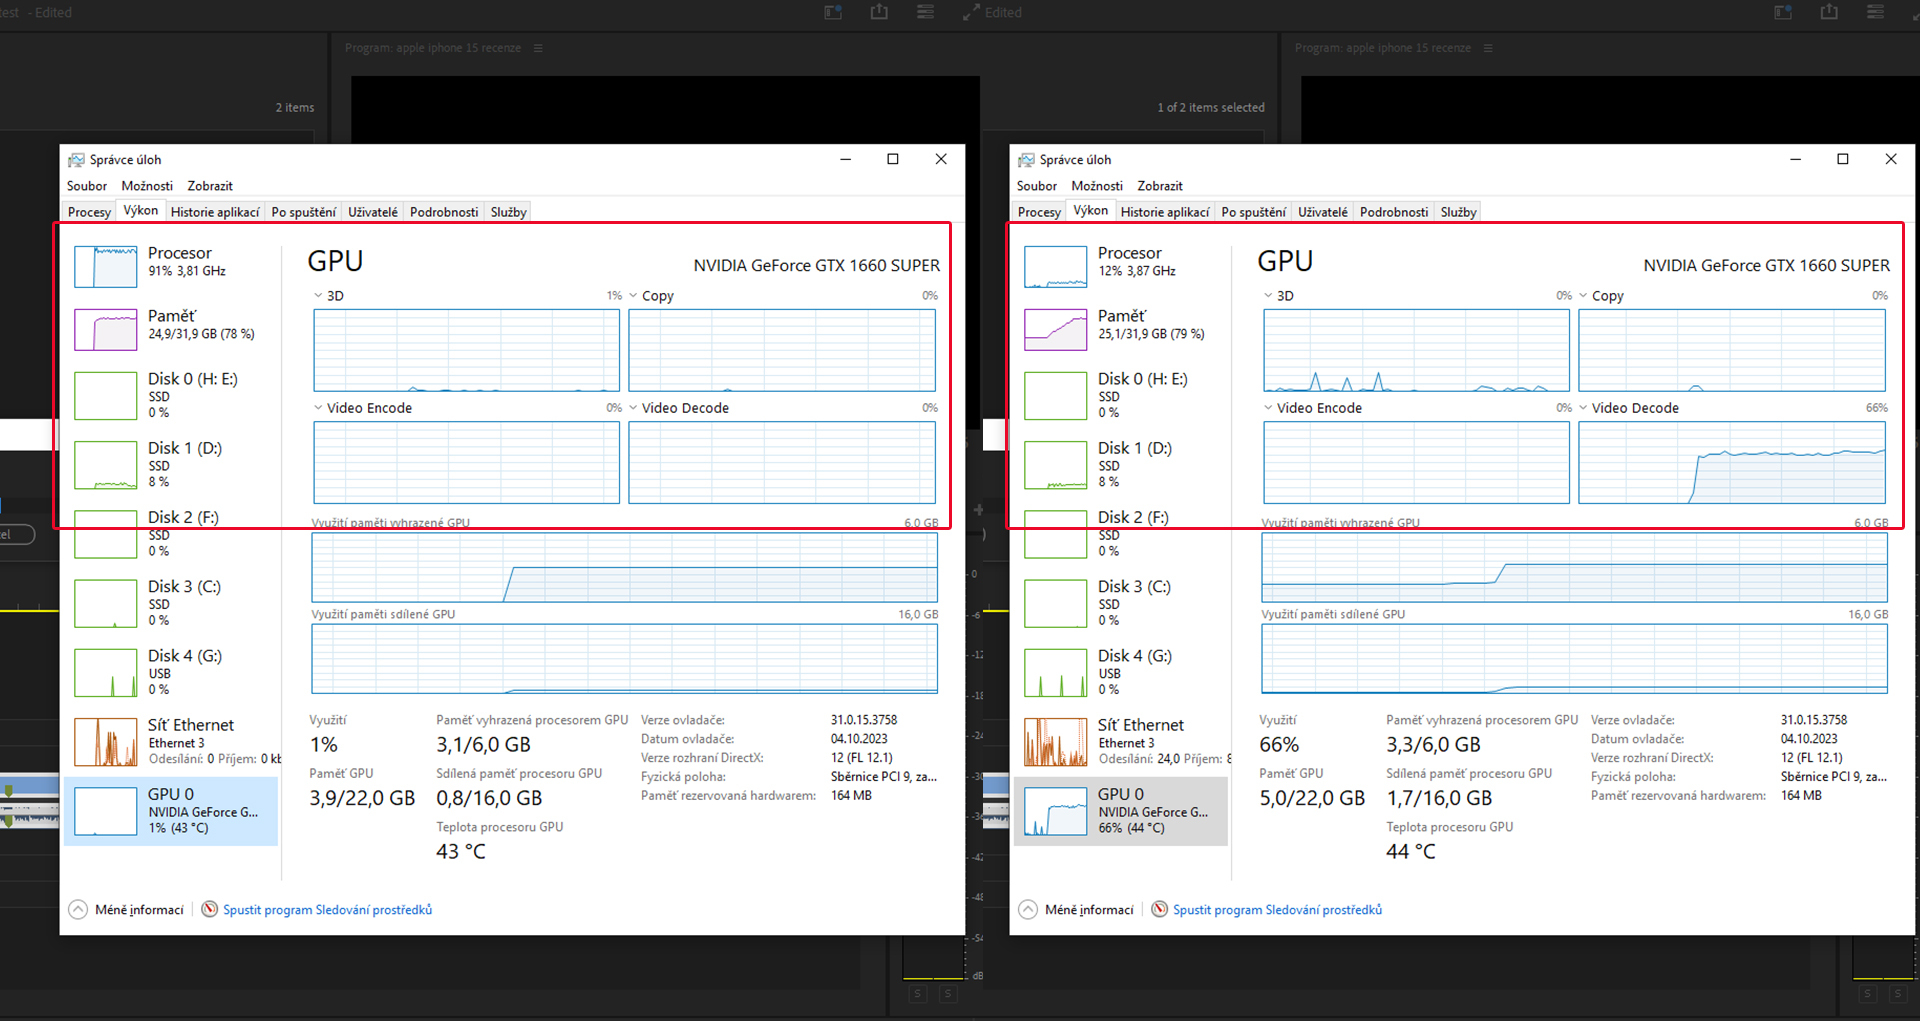Click the Video Decode graph showing 66% activity
The height and width of the screenshot is (1021, 1920).
click(1731, 462)
